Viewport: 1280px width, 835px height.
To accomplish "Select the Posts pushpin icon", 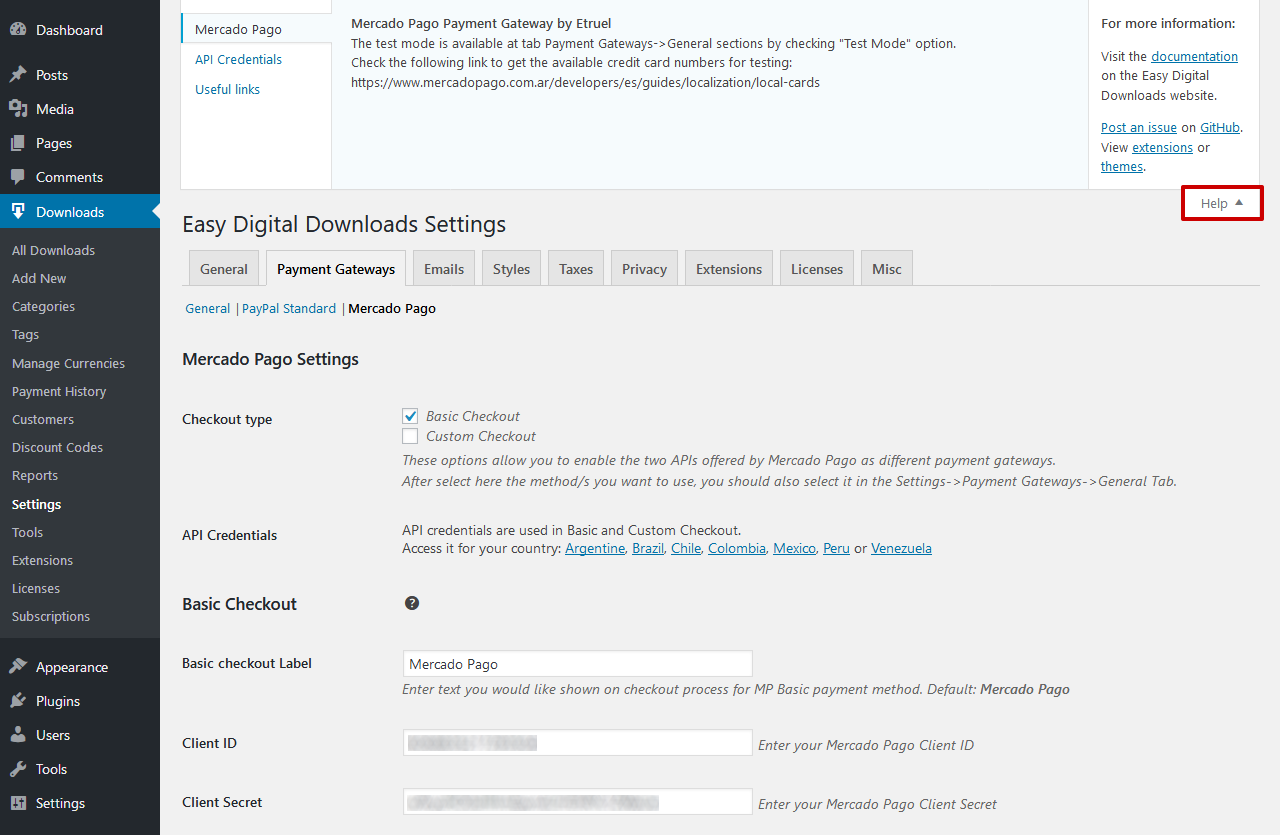I will pos(18,75).
